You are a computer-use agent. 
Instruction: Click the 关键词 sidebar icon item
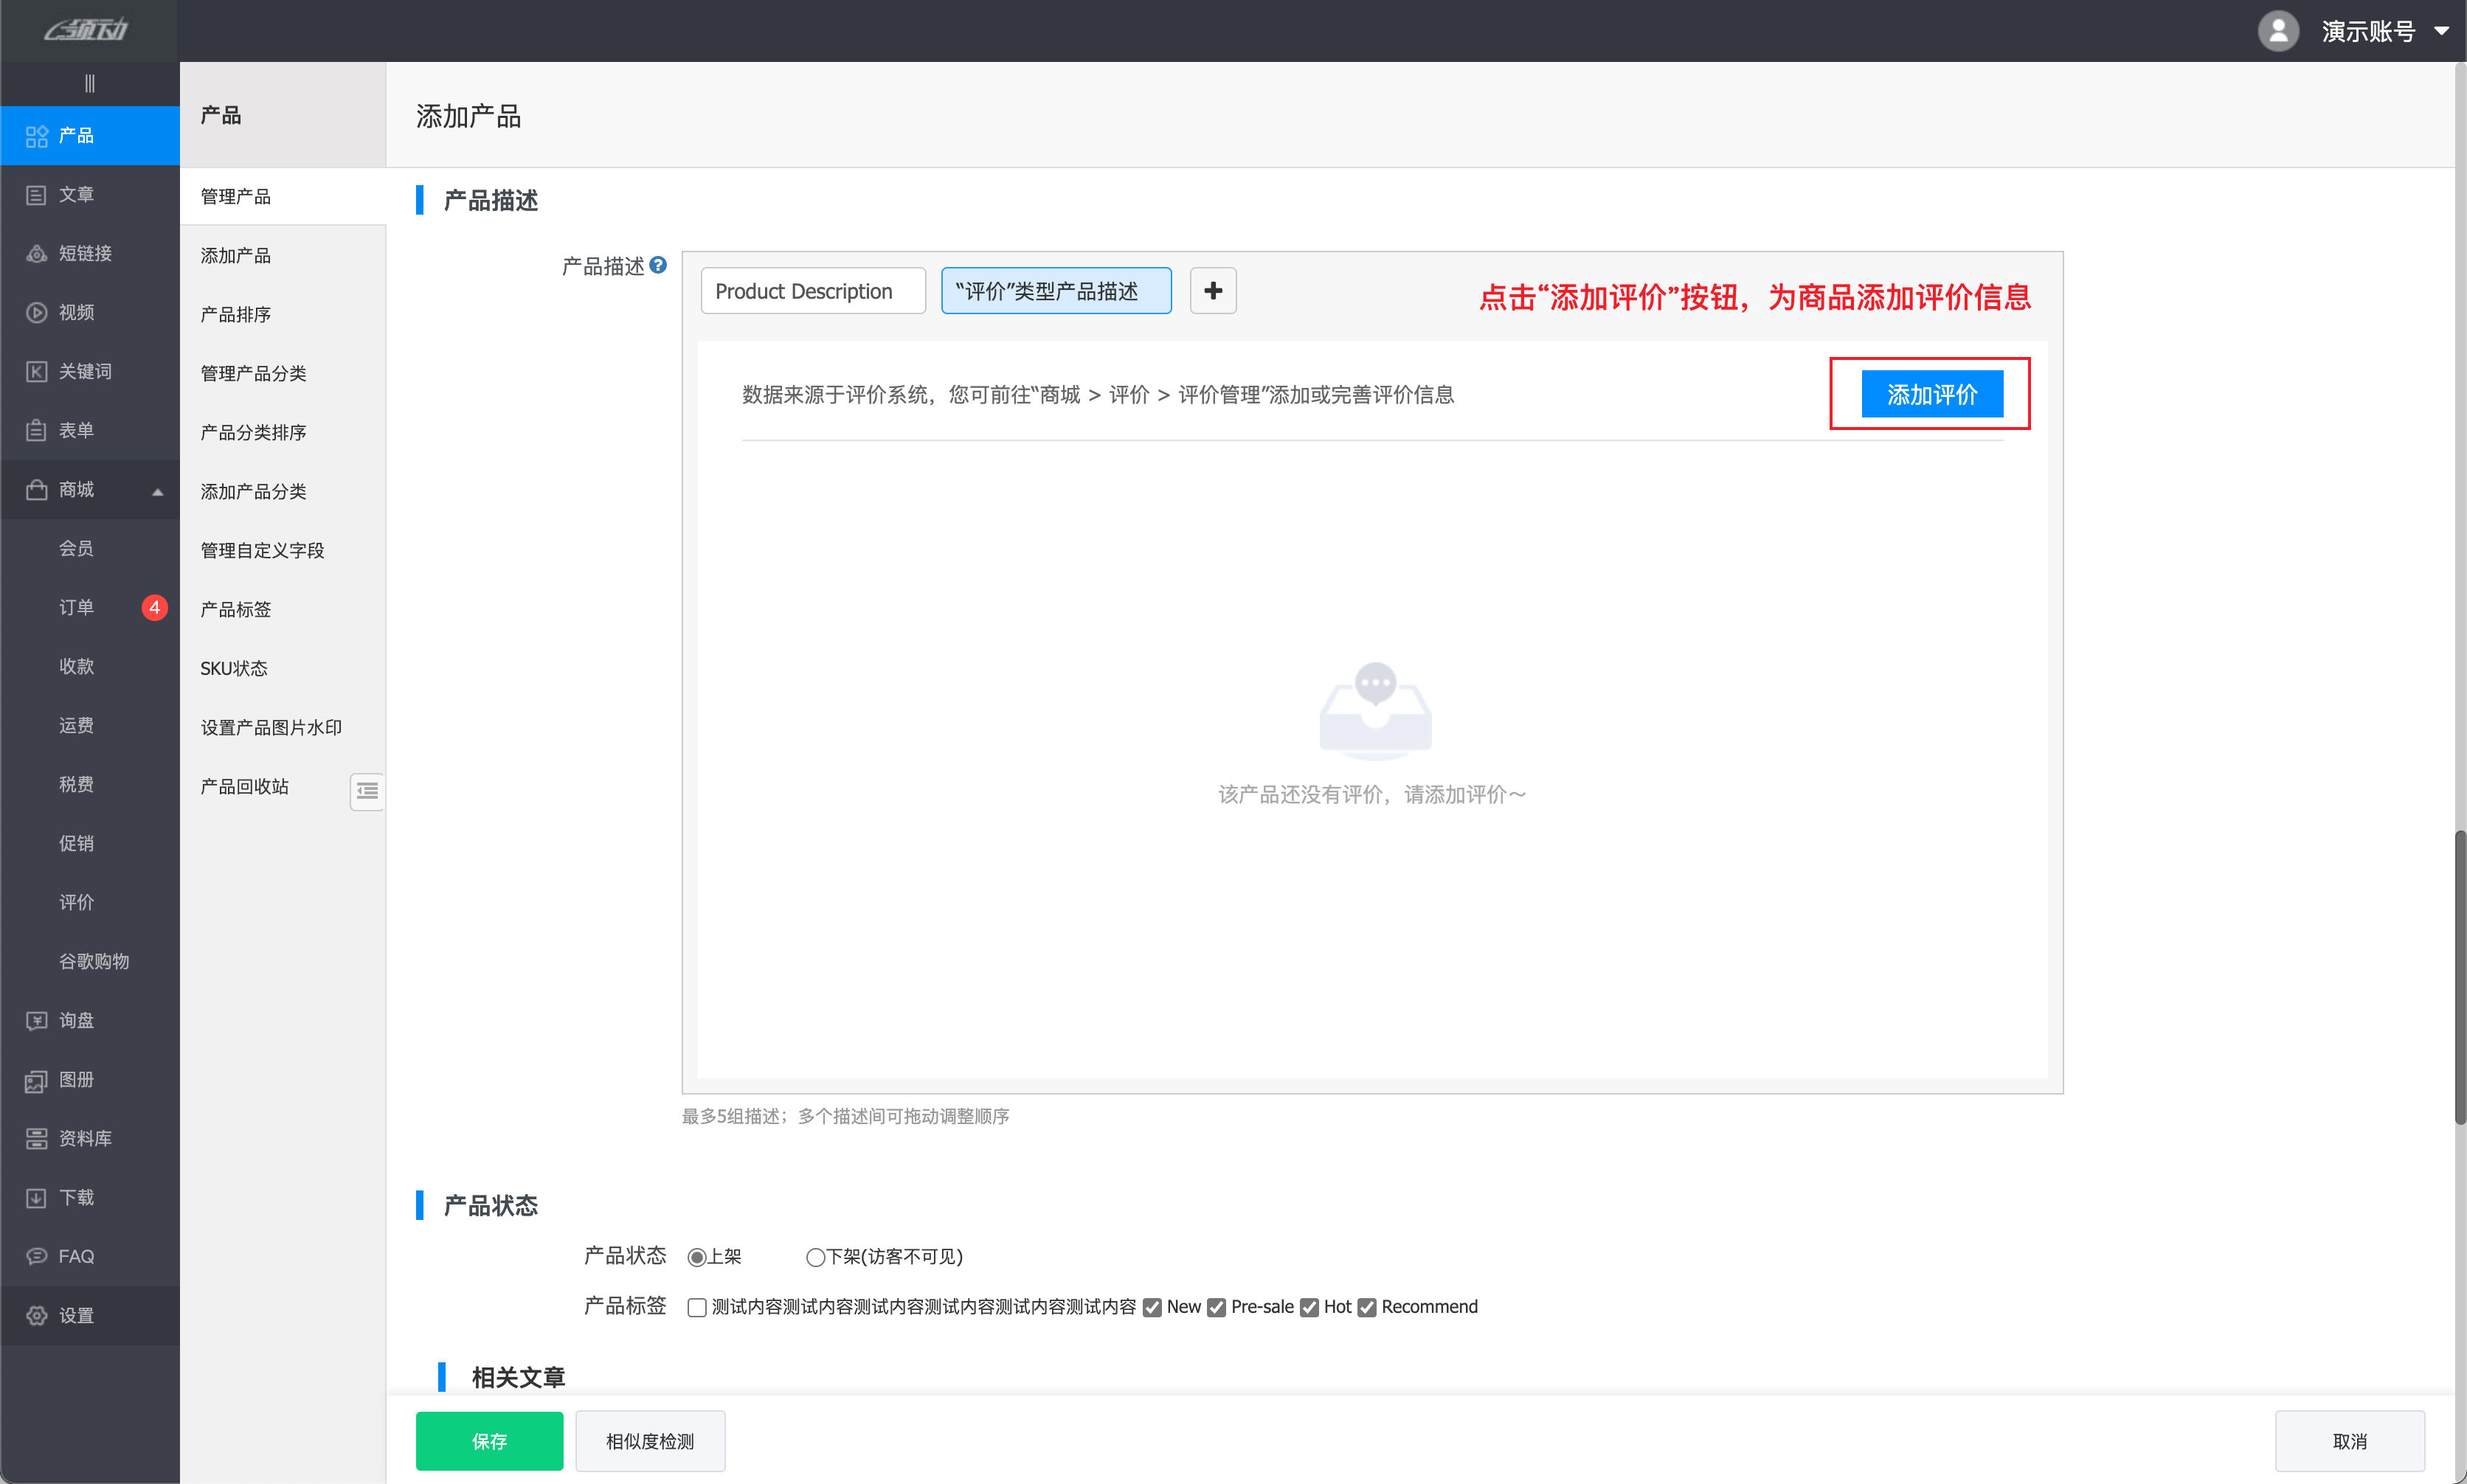click(37, 371)
